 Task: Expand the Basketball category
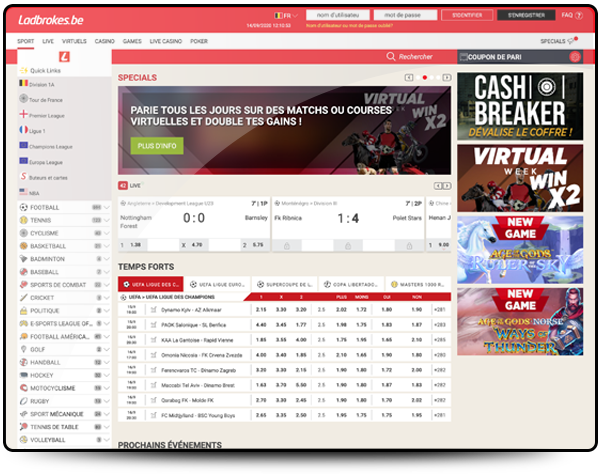[107, 246]
